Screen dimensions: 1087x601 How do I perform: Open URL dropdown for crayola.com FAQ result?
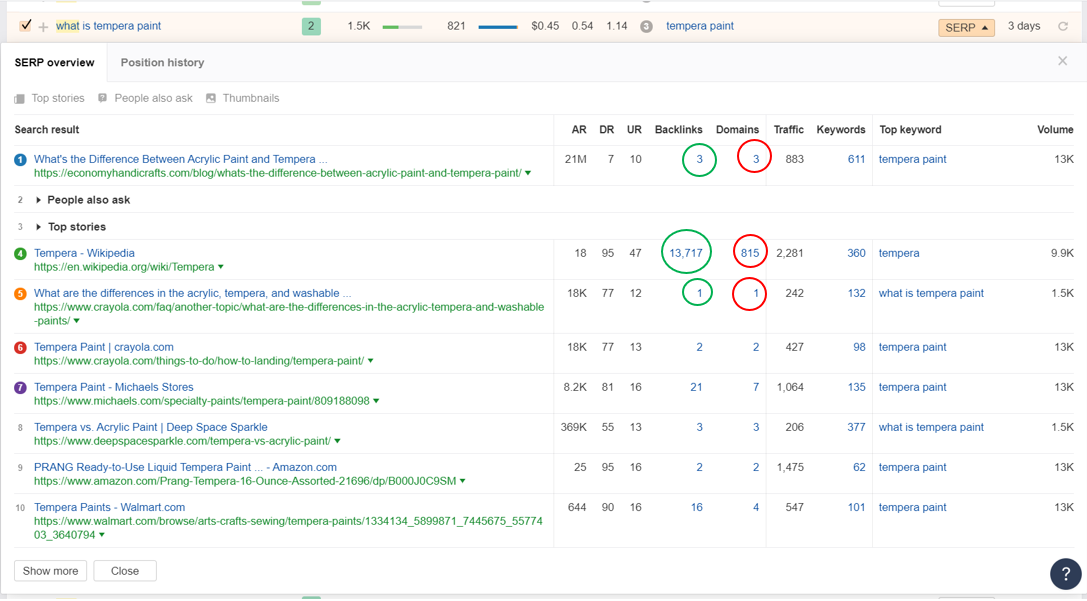click(76, 321)
